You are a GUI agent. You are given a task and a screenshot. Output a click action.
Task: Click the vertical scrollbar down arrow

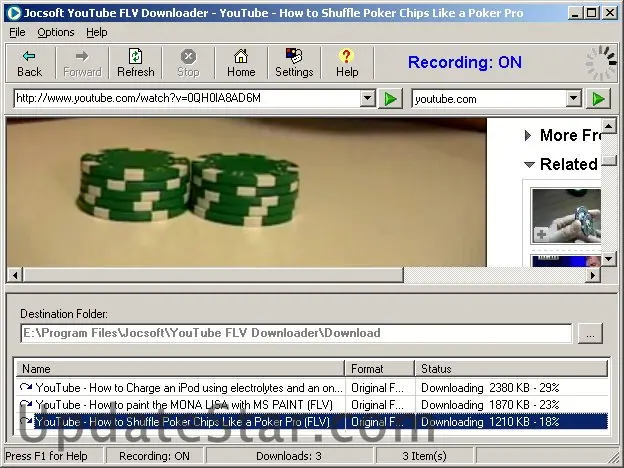[609, 259]
